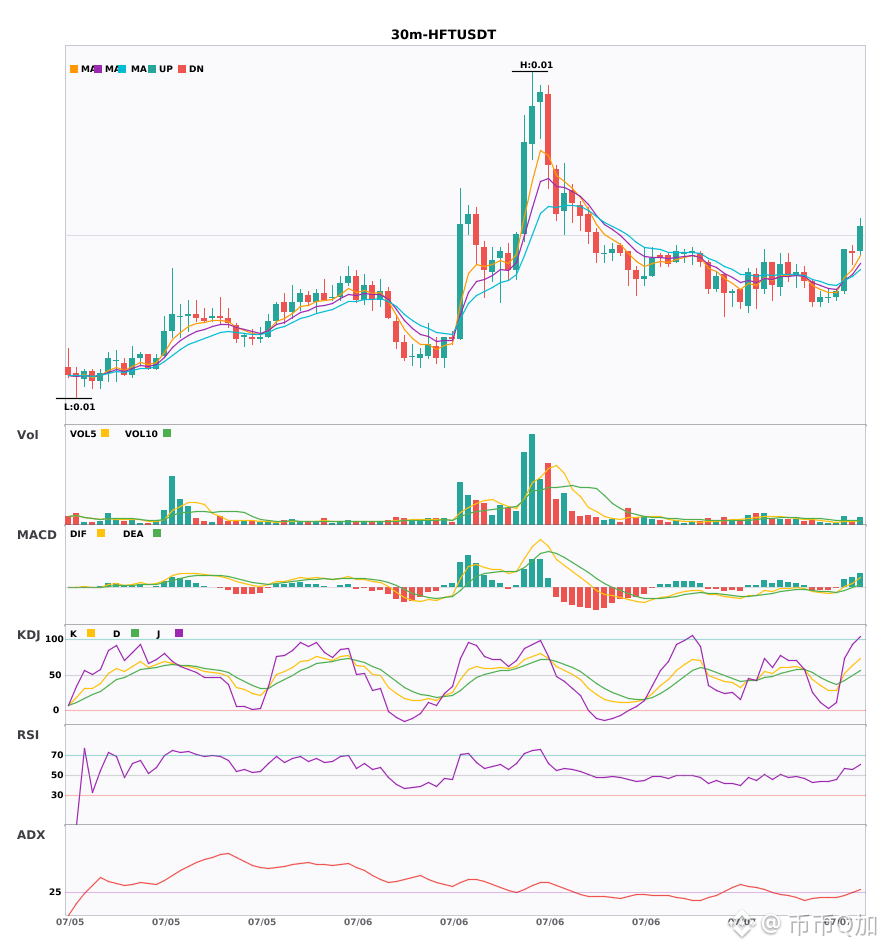Viewport: 885px width, 950px height.
Task: Click the MACD panel label
Action: coord(36,535)
